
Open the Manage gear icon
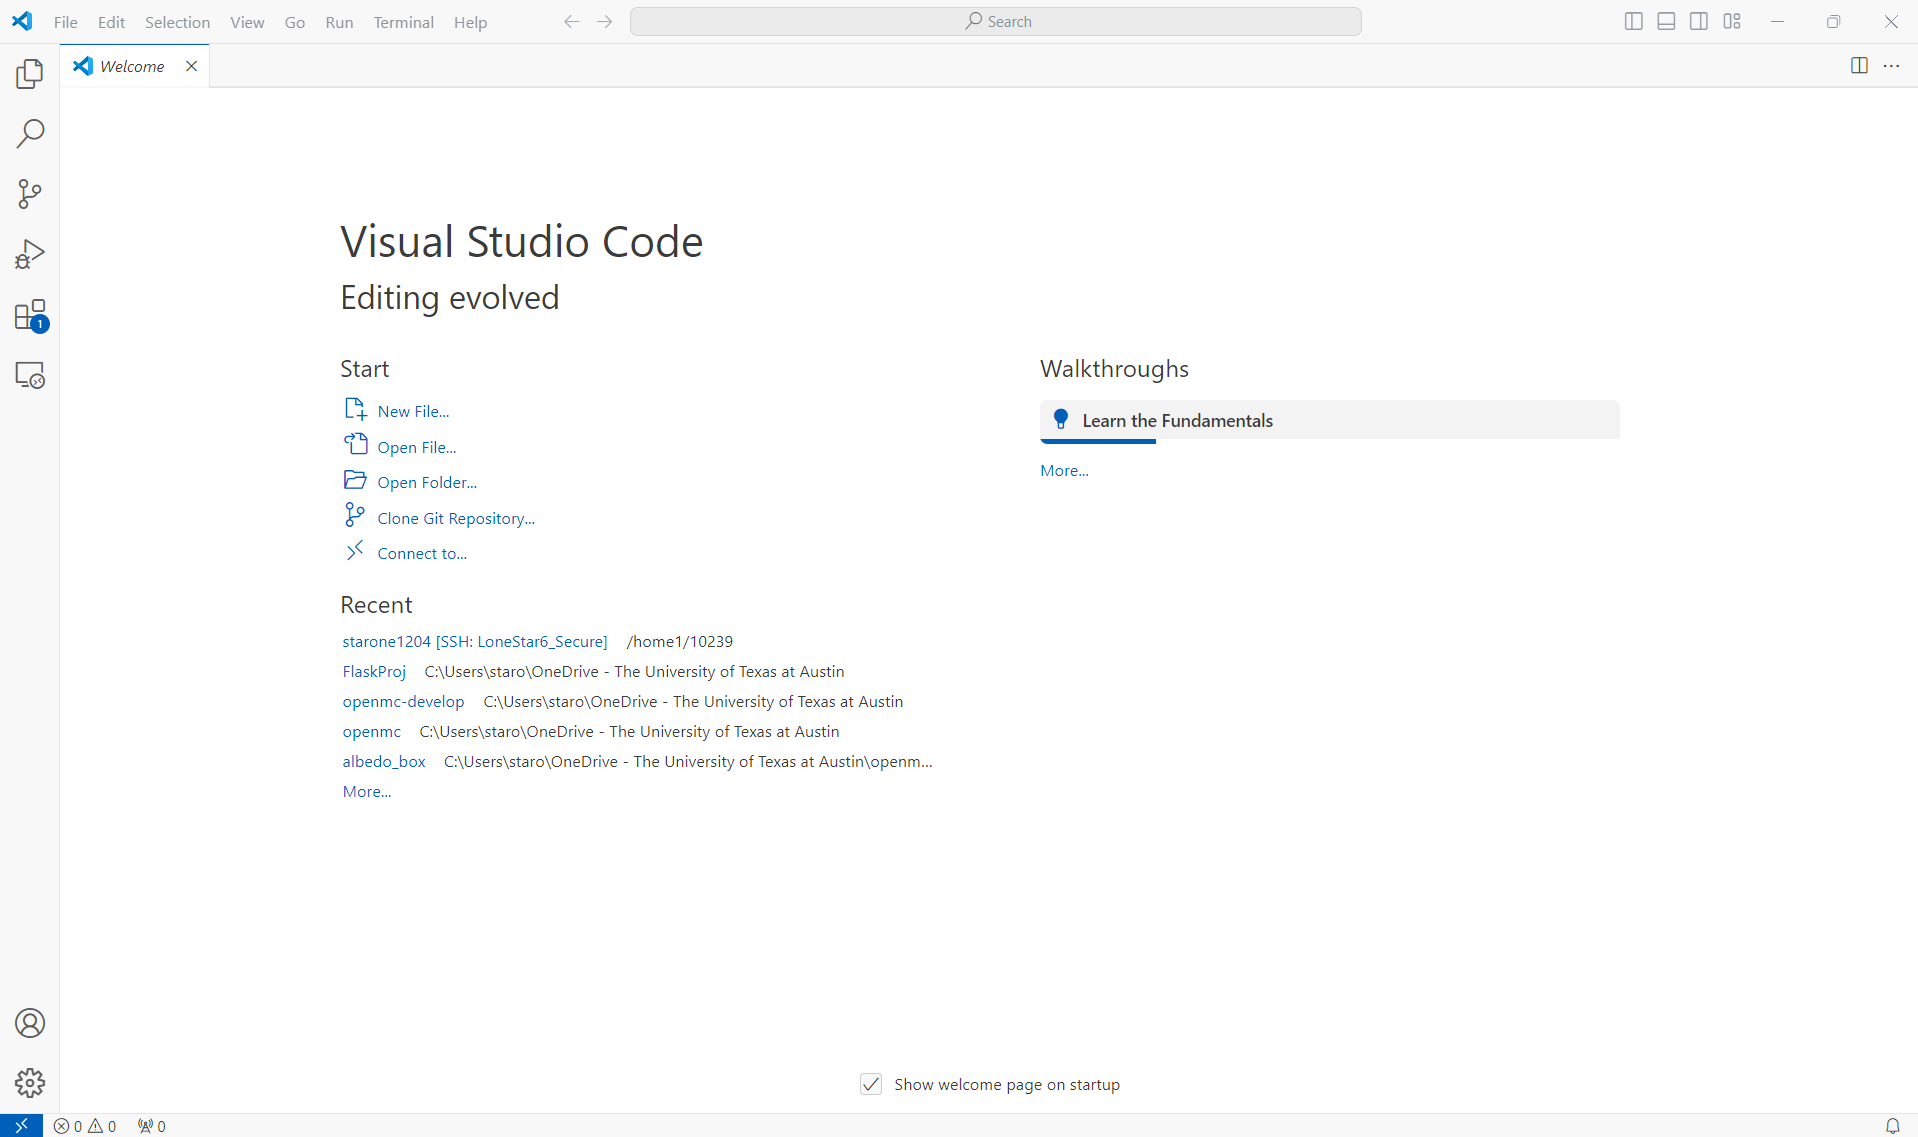click(x=30, y=1082)
